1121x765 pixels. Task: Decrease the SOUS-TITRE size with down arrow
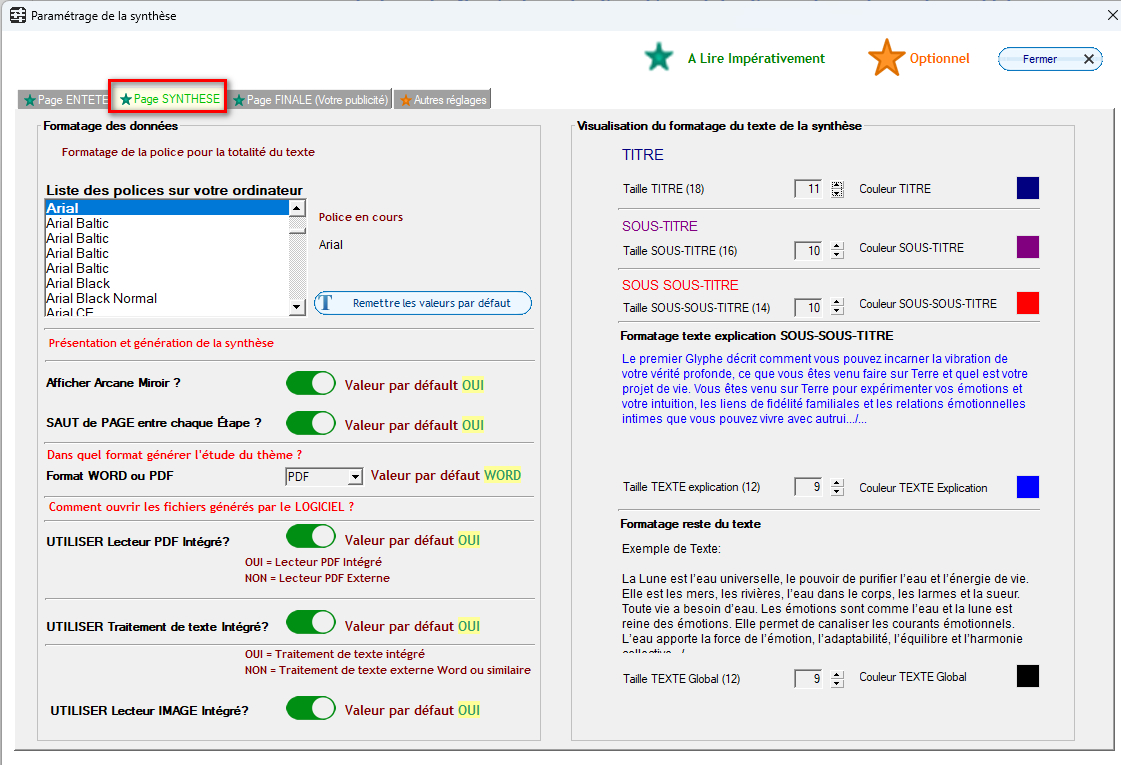coord(837,255)
